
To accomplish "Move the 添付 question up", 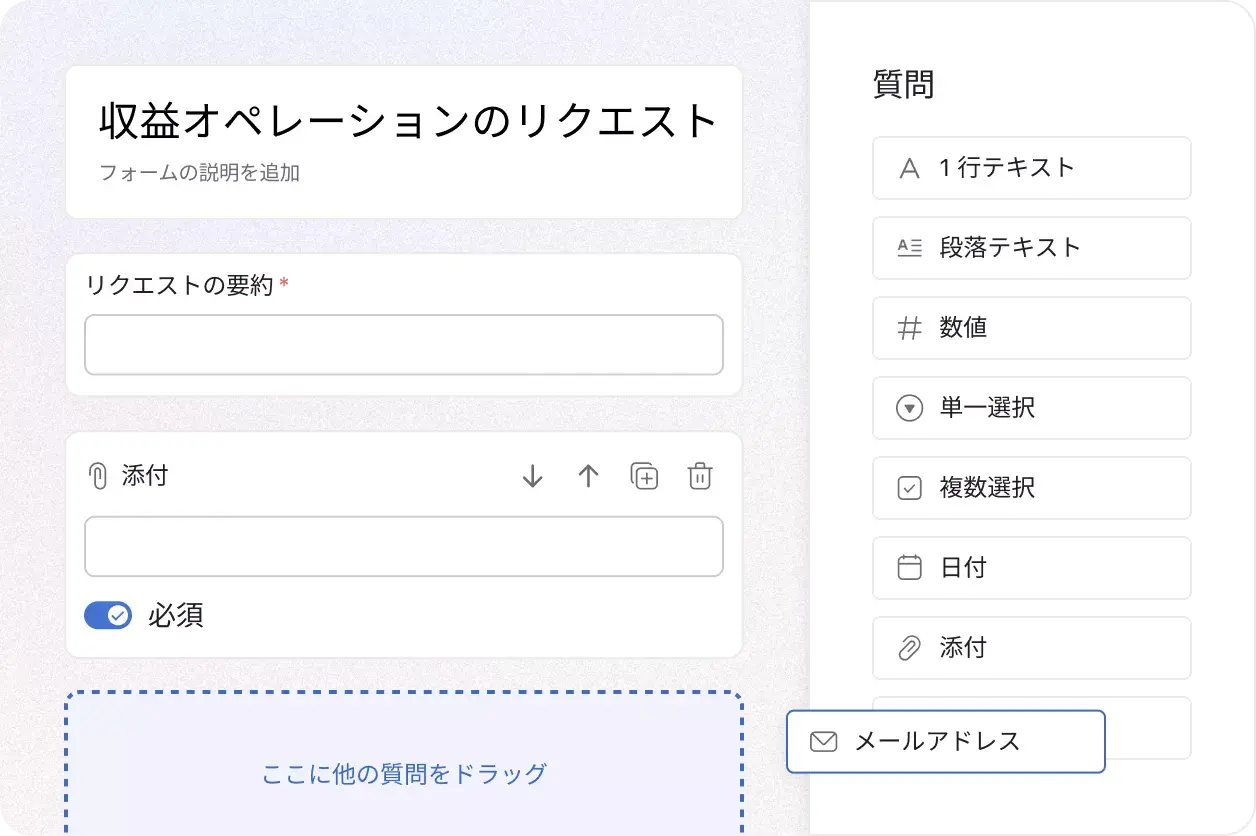I will (588, 477).
